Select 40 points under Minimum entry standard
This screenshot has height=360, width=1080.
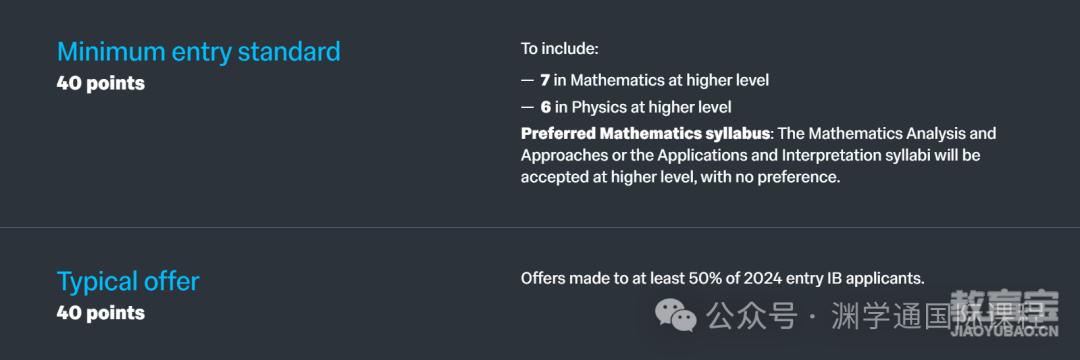(x=101, y=83)
